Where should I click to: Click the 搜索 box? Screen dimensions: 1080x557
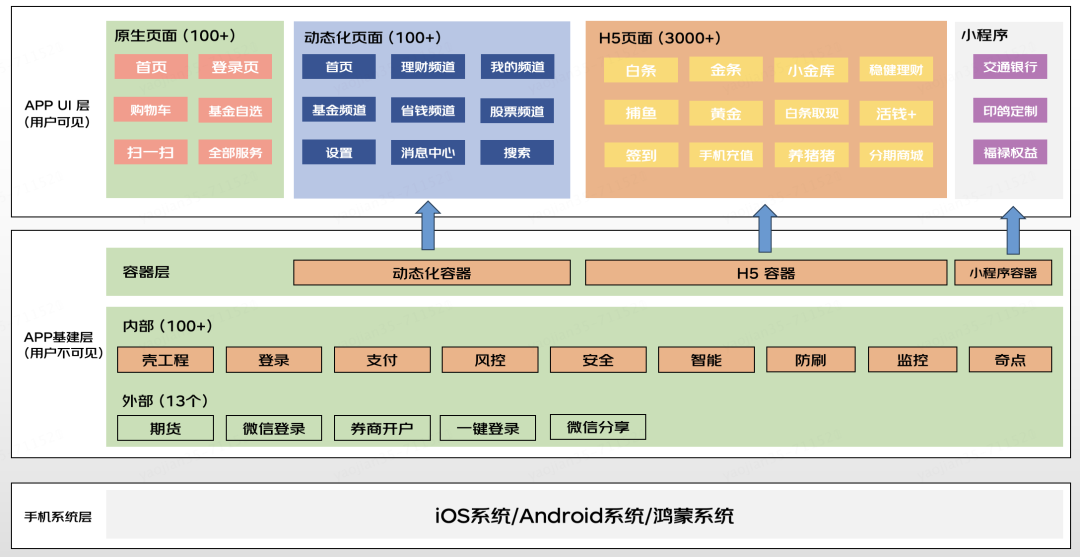point(517,152)
